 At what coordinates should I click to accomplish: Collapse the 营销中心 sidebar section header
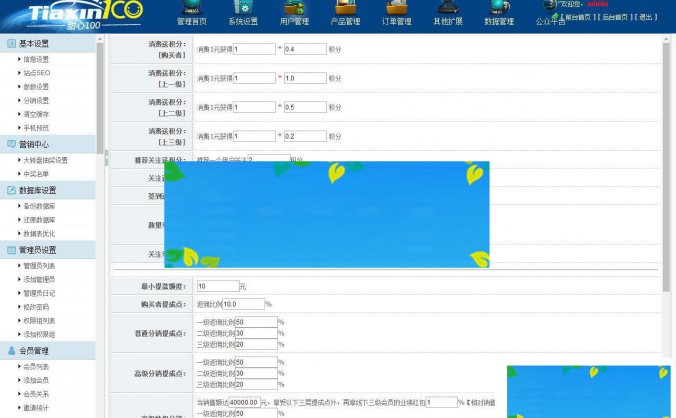(x=48, y=144)
